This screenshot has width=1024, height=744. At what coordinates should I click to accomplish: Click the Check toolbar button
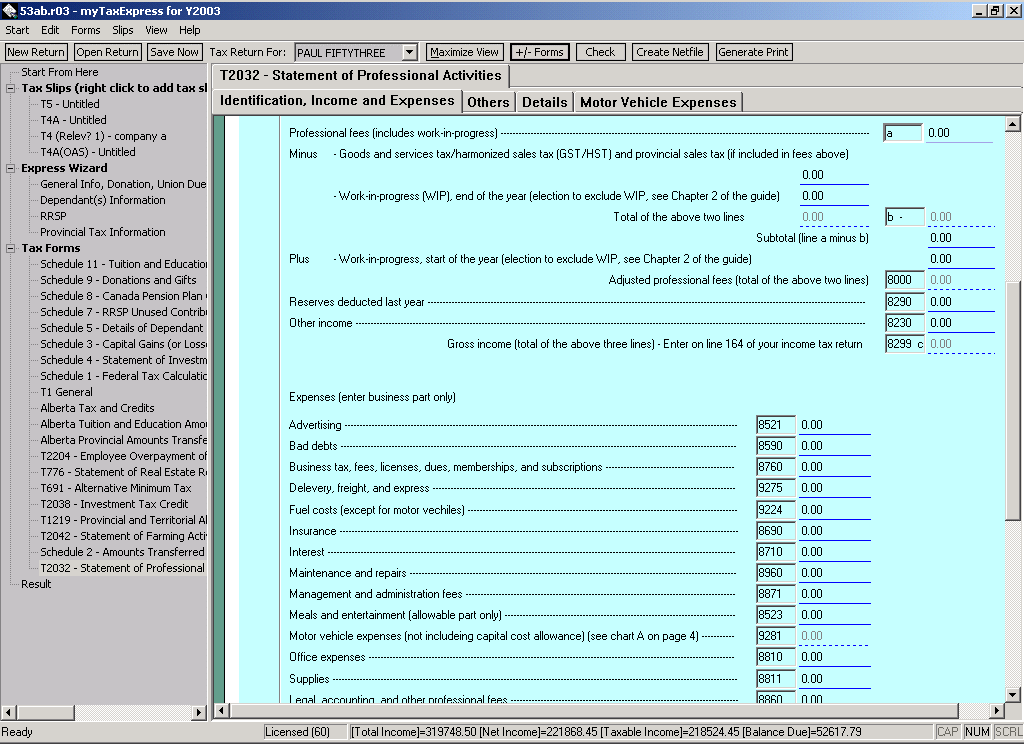pyautogui.click(x=600, y=52)
